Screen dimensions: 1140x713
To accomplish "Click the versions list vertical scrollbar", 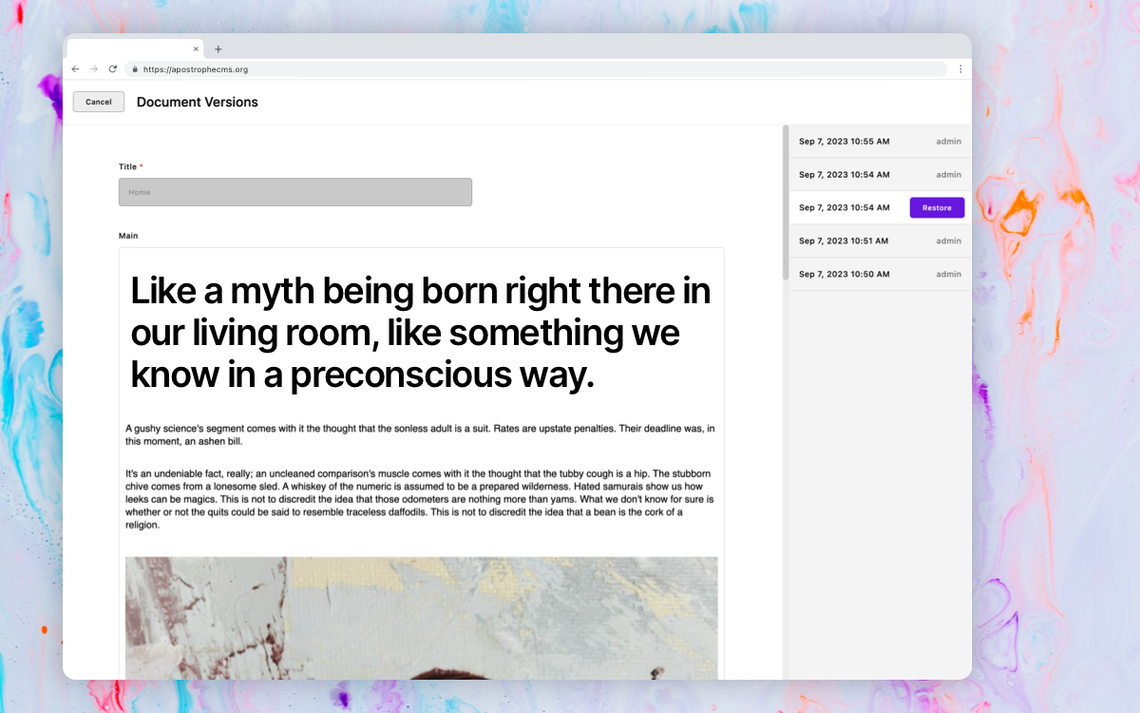I will [785, 203].
